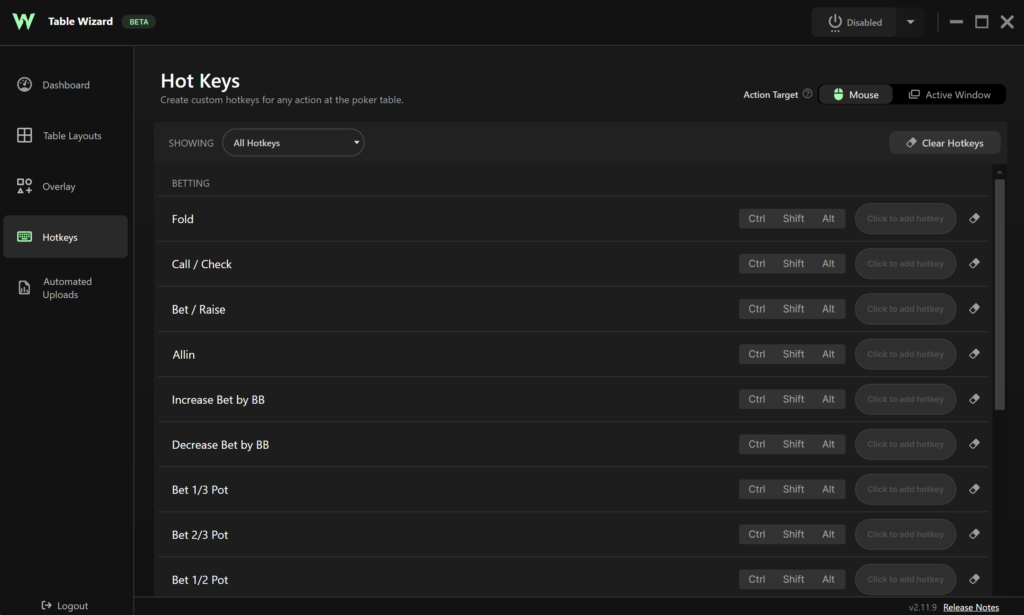This screenshot has width=1024, height=615.
Task: Open the Overlay settings
Action: pos(65,187)
